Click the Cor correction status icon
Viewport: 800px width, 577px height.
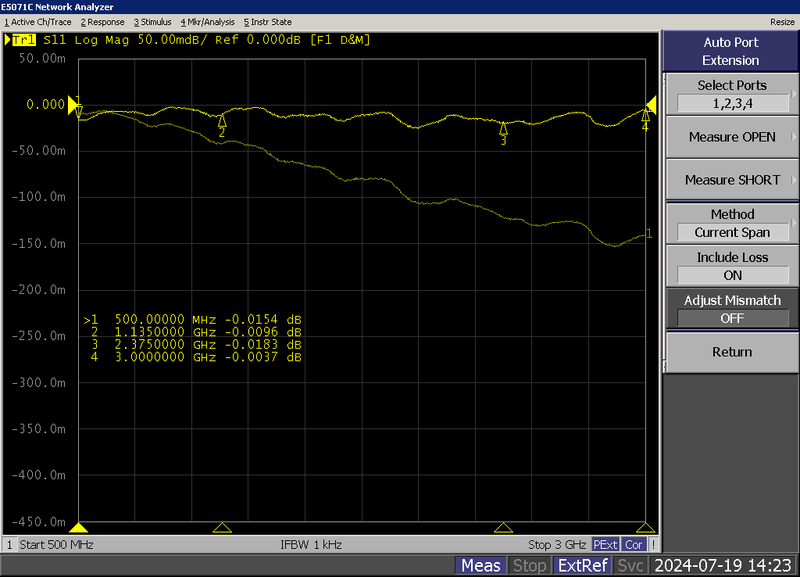(633, 544)
